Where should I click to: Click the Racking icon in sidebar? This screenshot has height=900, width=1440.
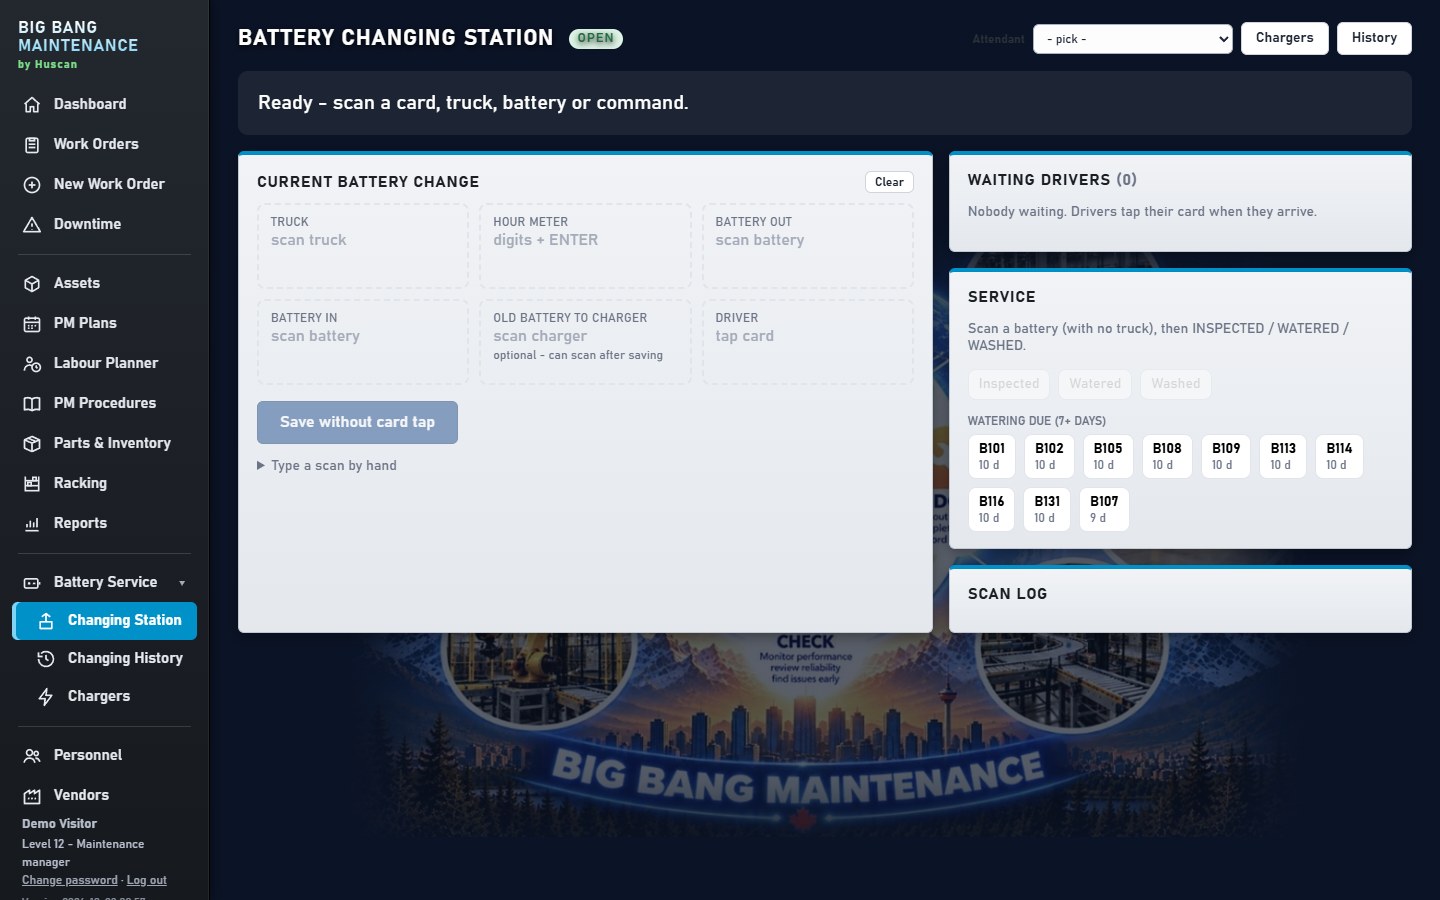pos(32,483)
